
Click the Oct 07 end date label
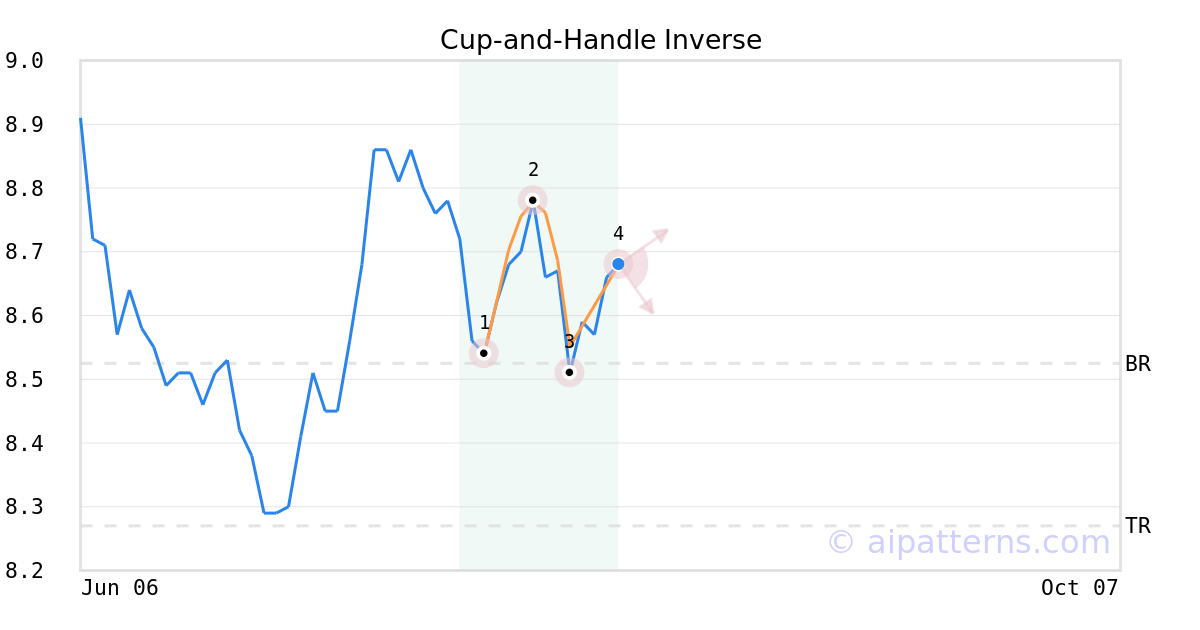tap(1079, 588)
